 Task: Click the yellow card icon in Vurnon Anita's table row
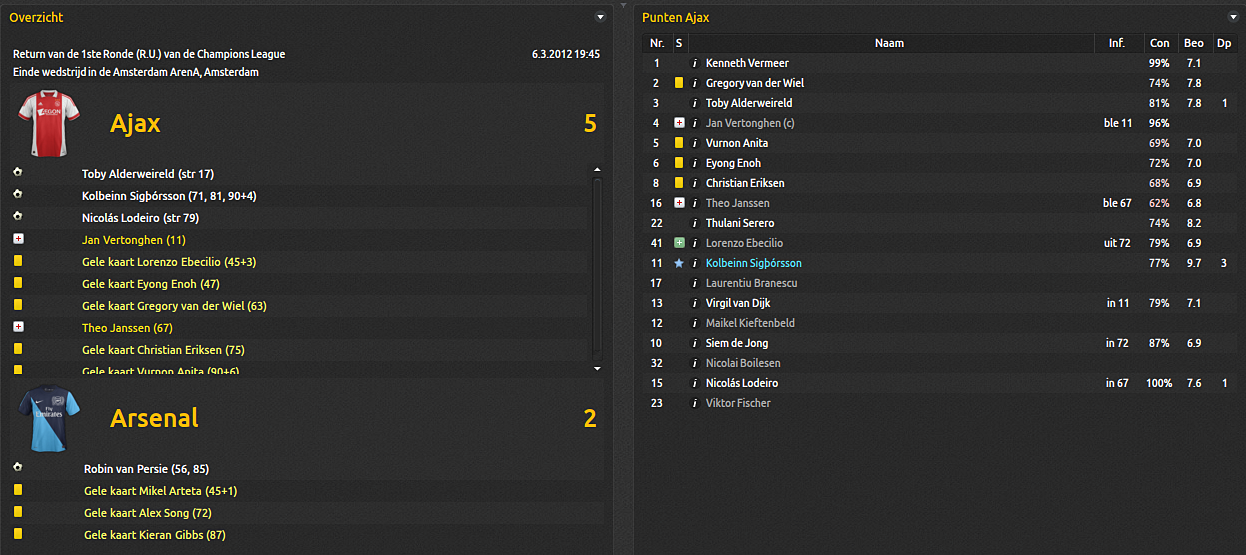[x=679, y=143]
